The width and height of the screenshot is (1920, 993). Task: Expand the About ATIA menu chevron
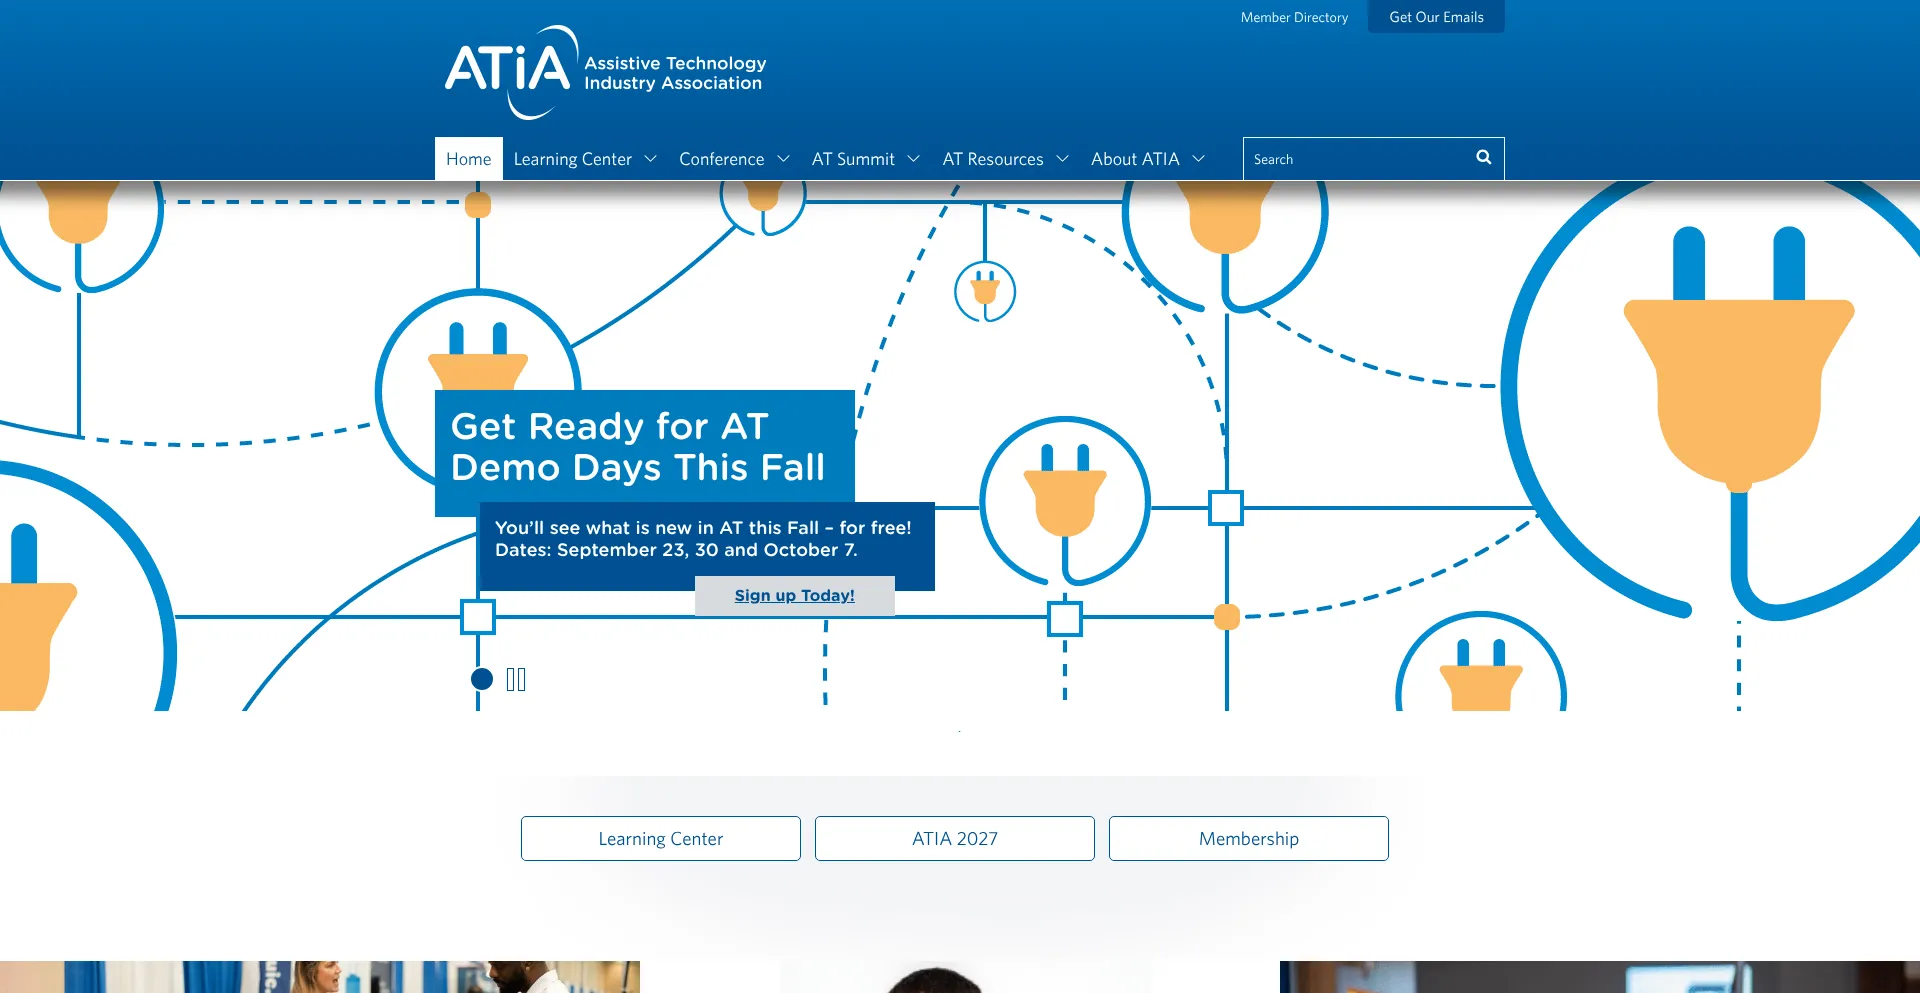click(1199, 159)
